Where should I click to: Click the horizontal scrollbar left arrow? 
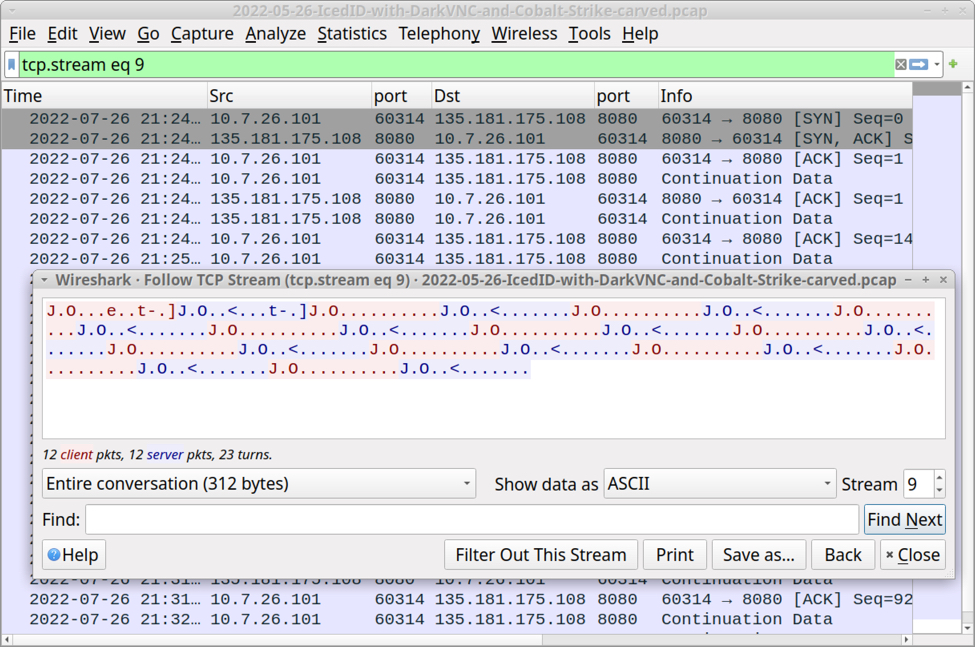point(7,640)
